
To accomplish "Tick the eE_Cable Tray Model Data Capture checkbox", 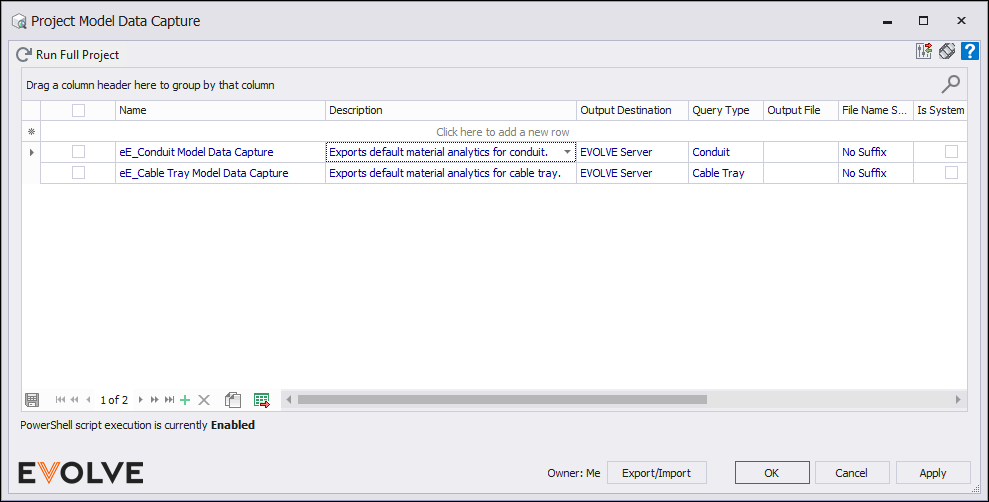I will tap(78, 173).
